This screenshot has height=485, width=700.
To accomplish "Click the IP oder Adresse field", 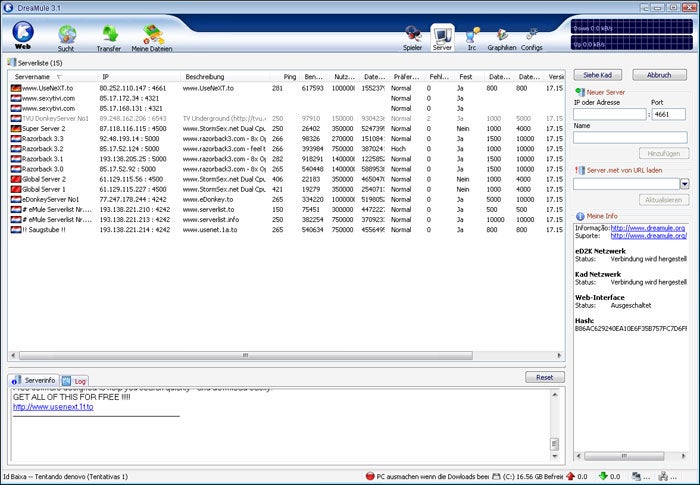I will 610,114.
